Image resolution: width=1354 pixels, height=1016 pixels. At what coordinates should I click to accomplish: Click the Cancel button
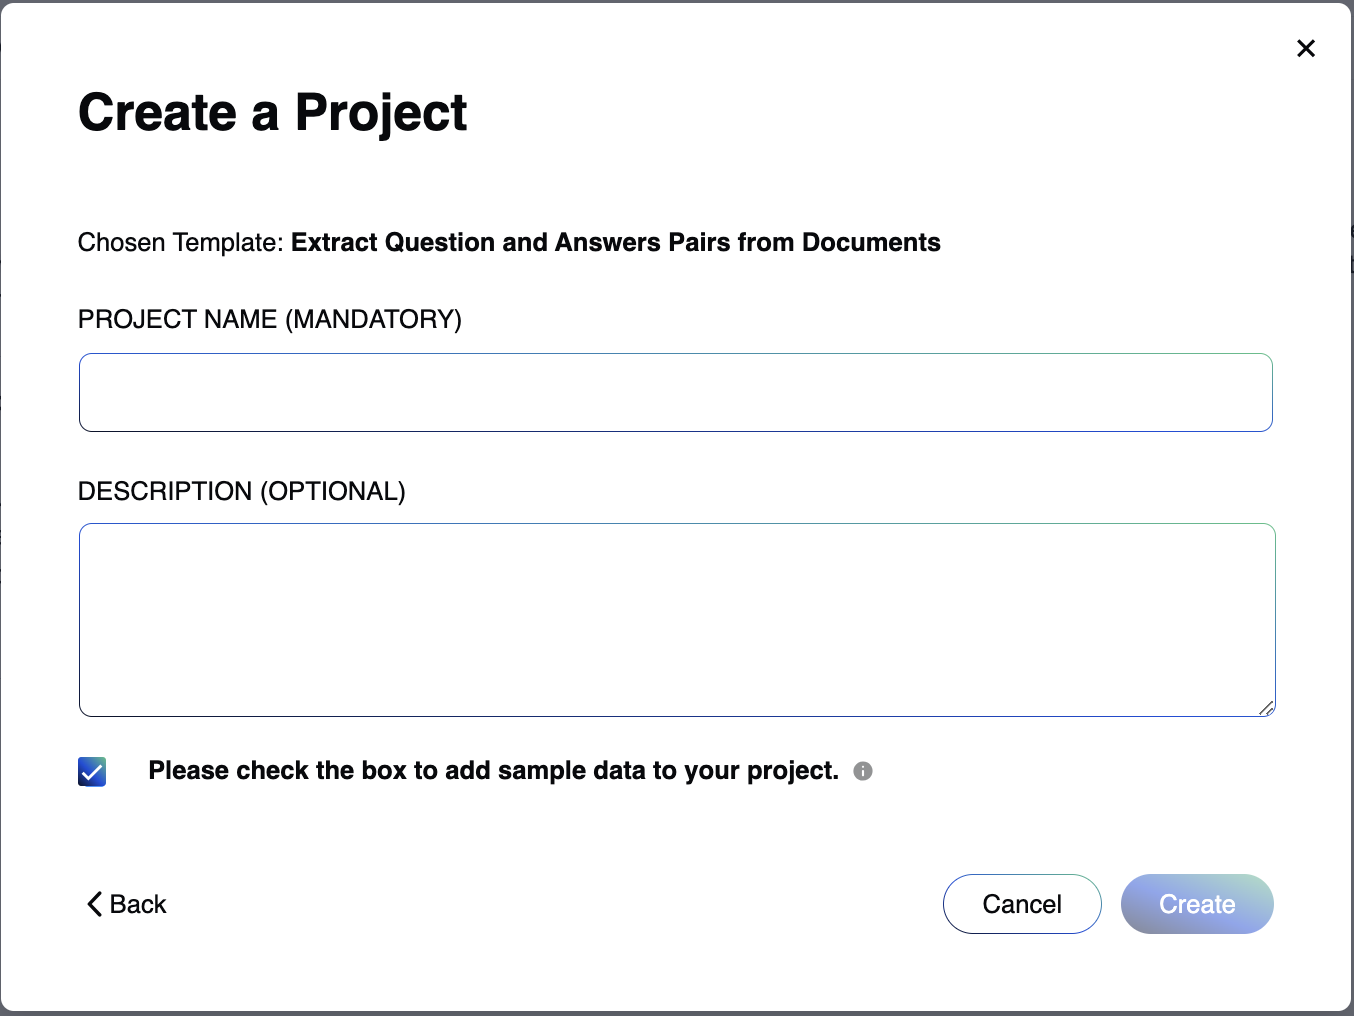[1022, 904]
